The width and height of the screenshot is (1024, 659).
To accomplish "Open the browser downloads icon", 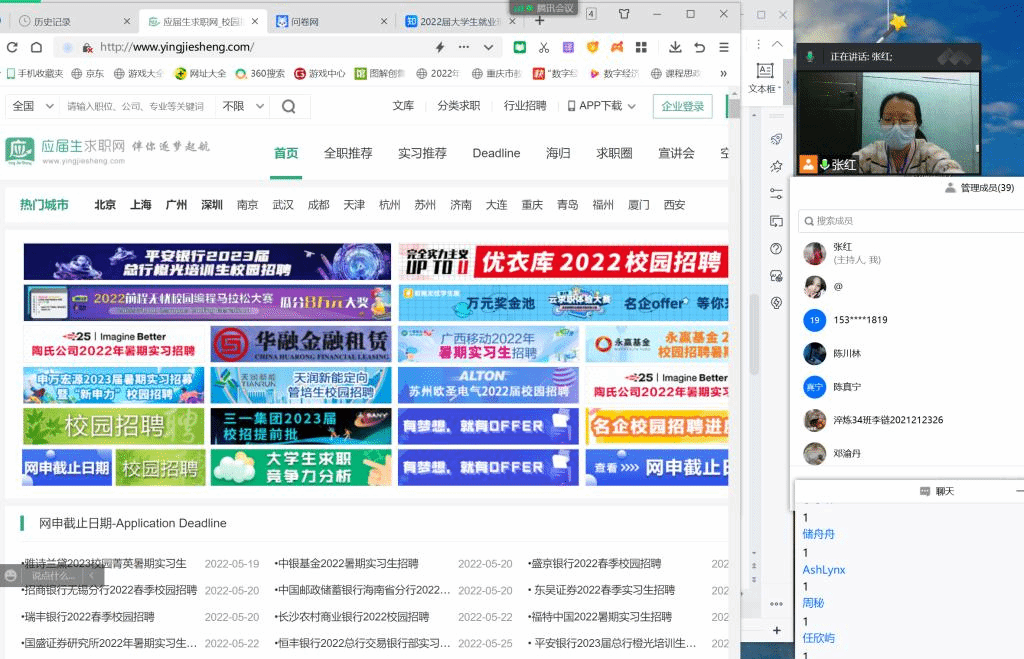I will (x=675, y=47).
